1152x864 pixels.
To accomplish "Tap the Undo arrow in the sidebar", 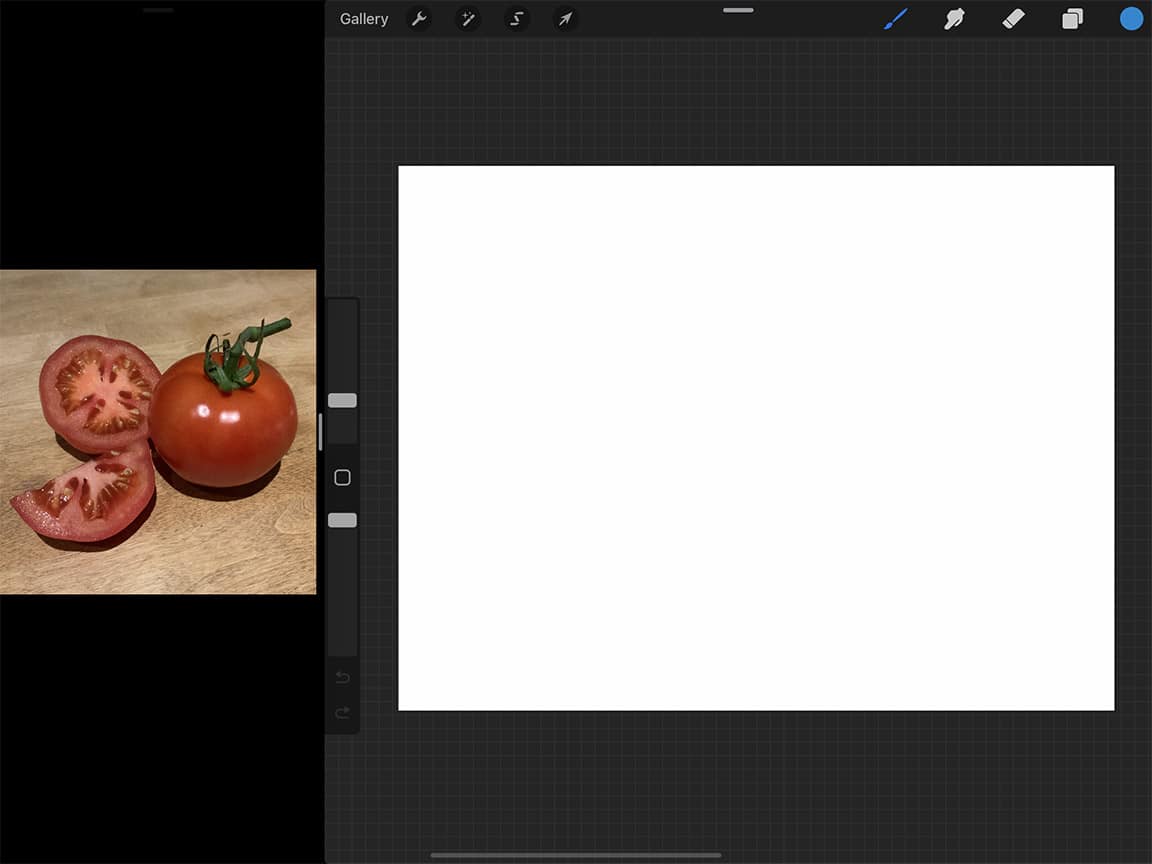I will point(342,677).
